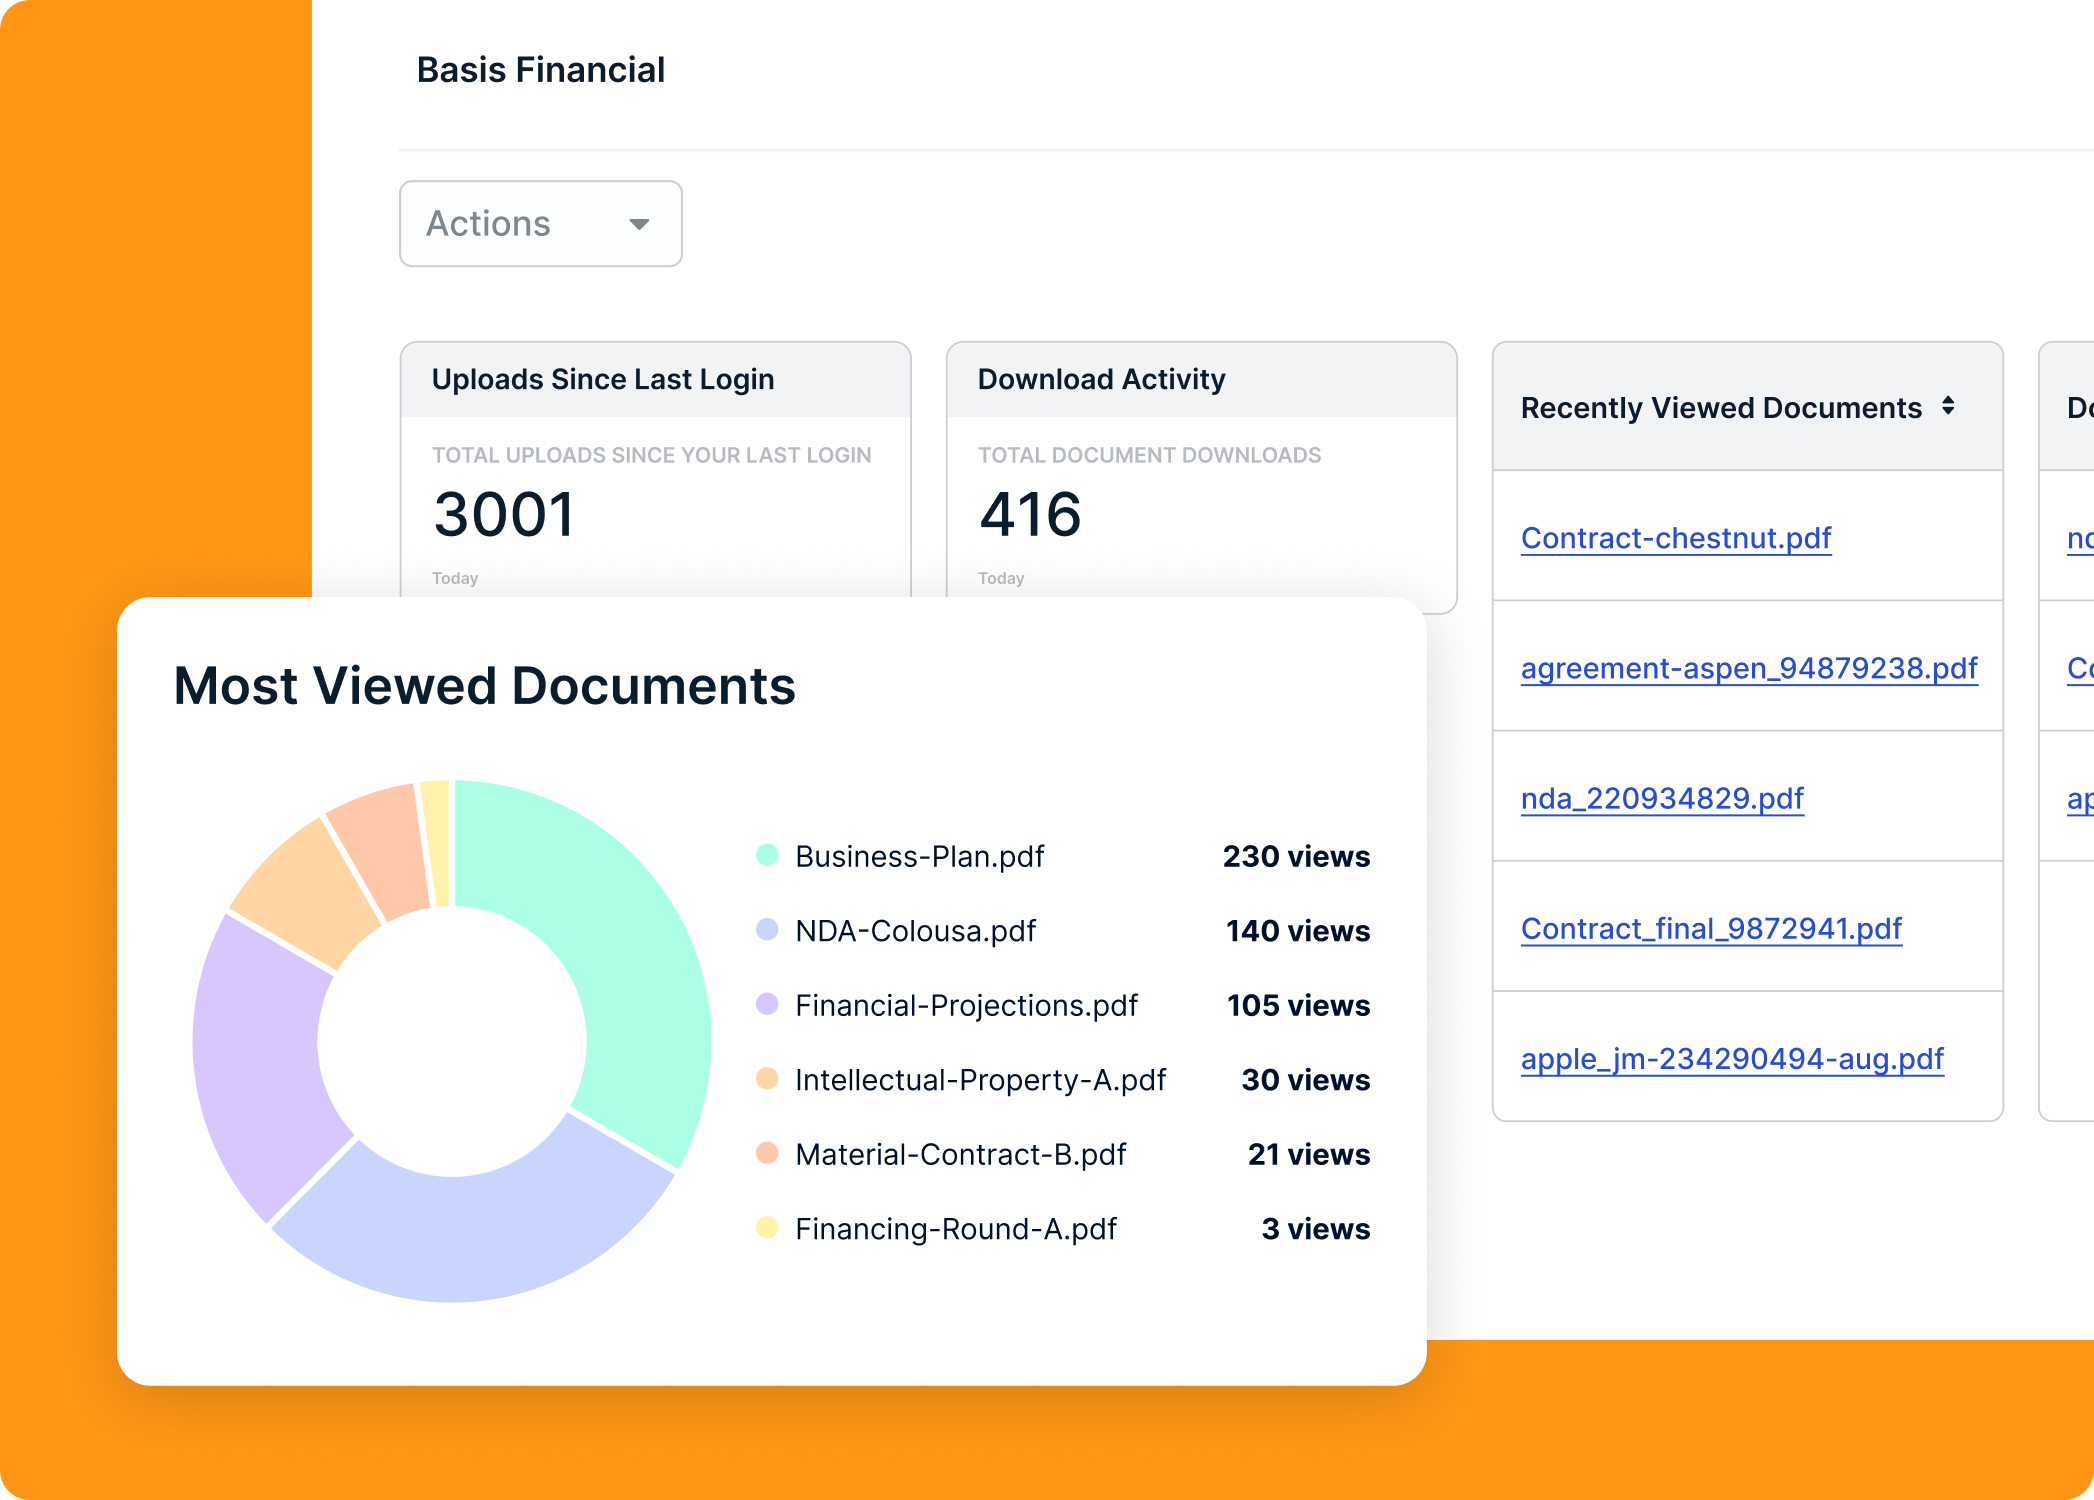Click the purple Financial-Projections.pdf legend dot
Screen dimensions: 2094x1500
[767, 1004]
